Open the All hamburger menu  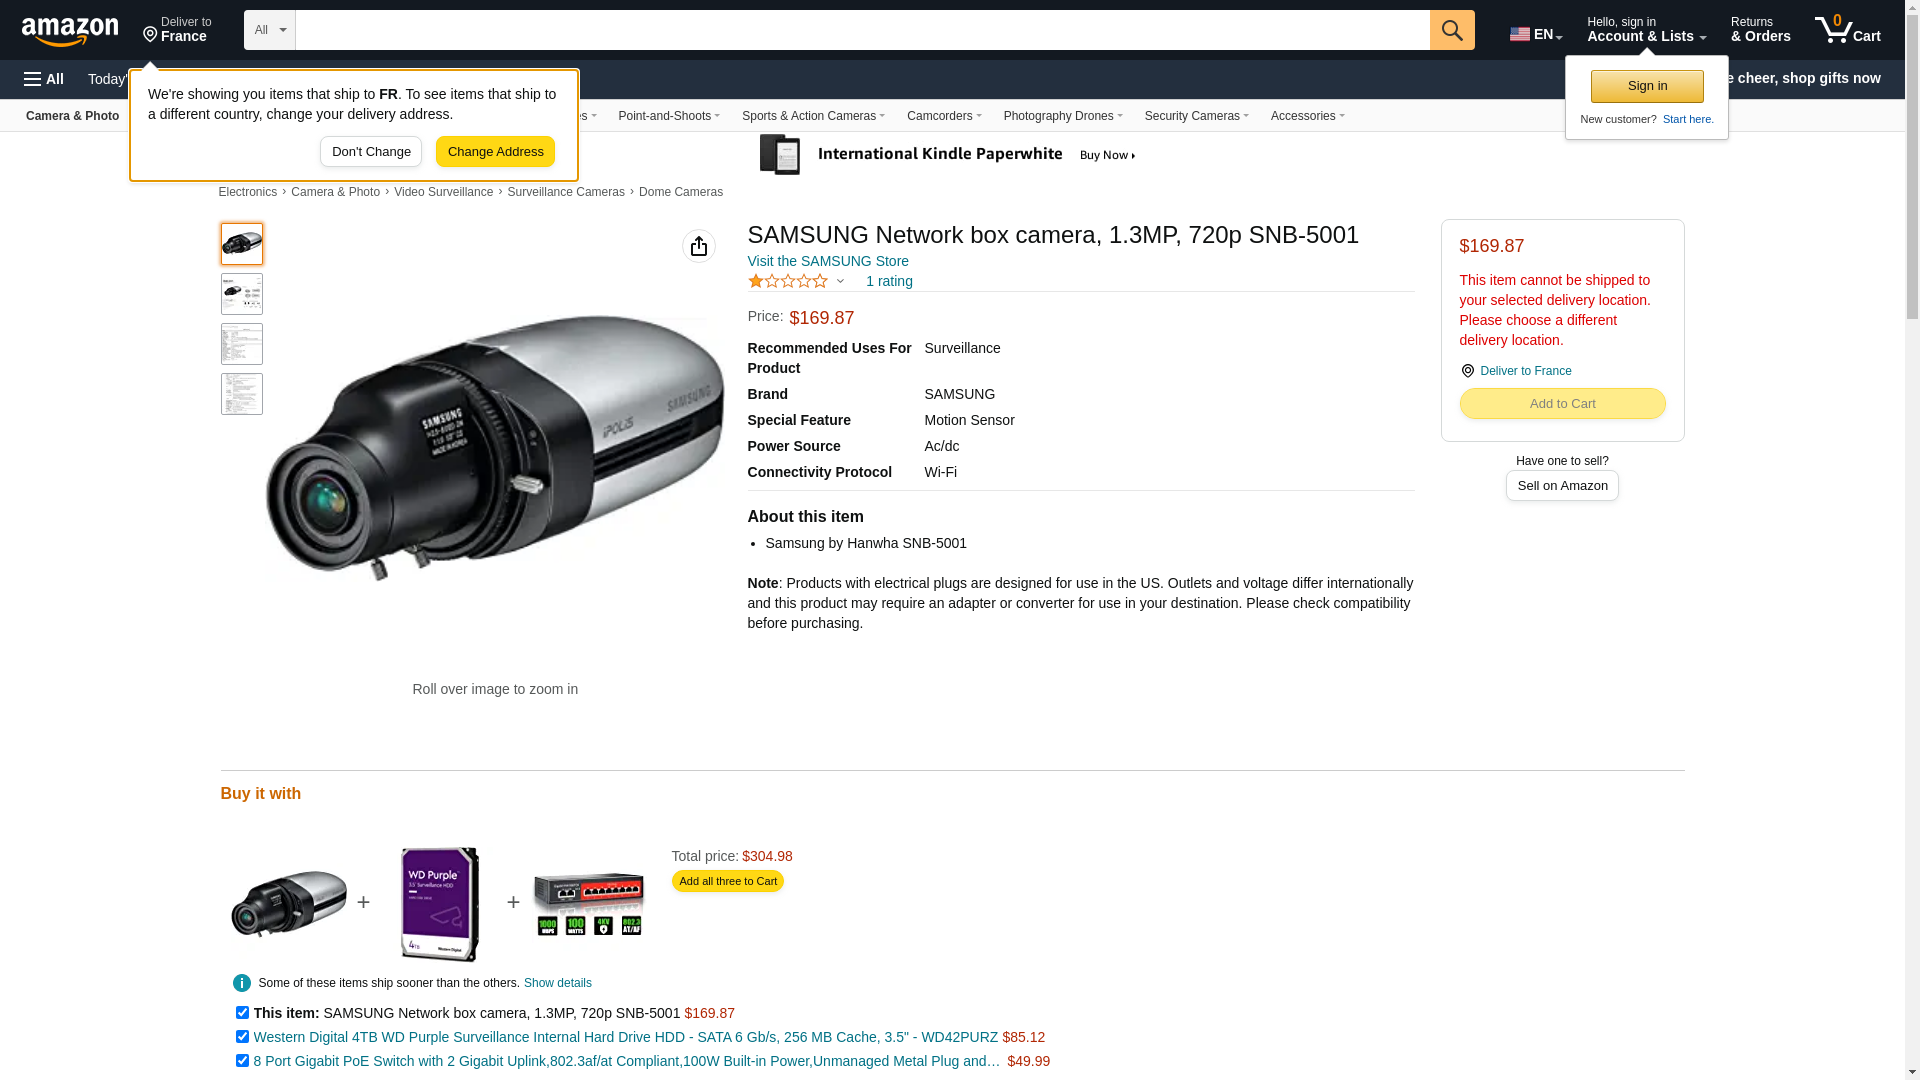click(x=44, y=79)
